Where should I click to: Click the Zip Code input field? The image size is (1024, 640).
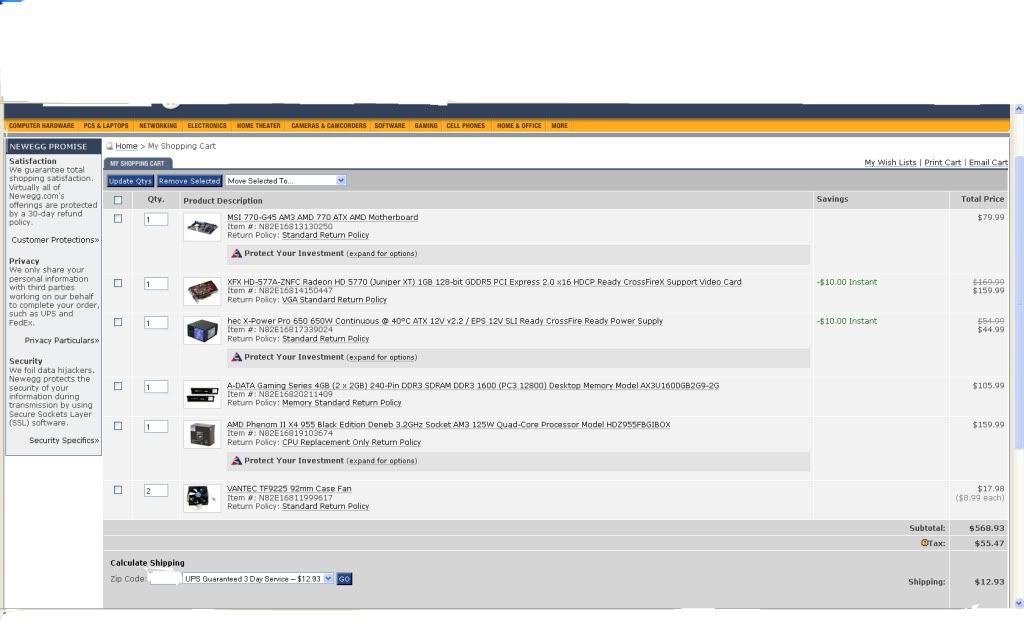point(164,579)
